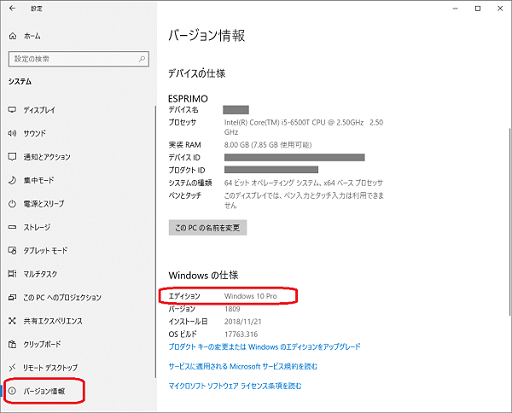The image size is (512, 413).
Task: Click the 64 ビット system type value
Action: (x=303, y=183)
